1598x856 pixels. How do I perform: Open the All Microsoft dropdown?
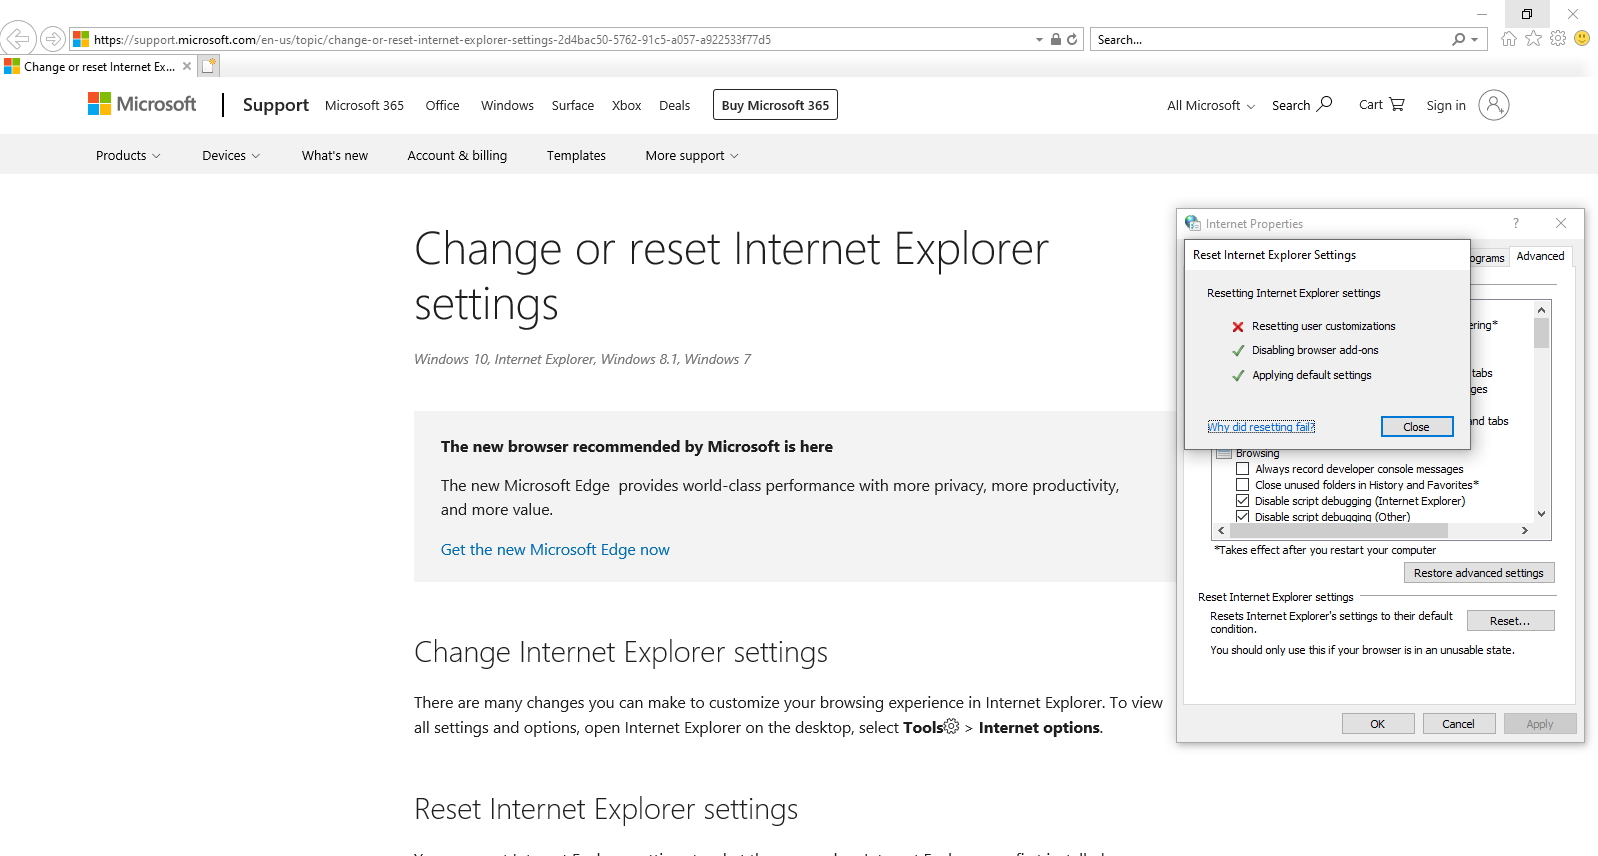tap(1211, 105)
